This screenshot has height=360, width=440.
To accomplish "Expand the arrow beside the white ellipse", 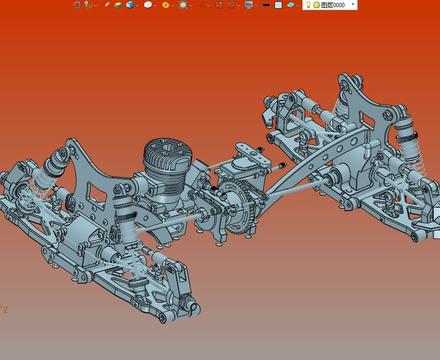I will click(155, 5).
